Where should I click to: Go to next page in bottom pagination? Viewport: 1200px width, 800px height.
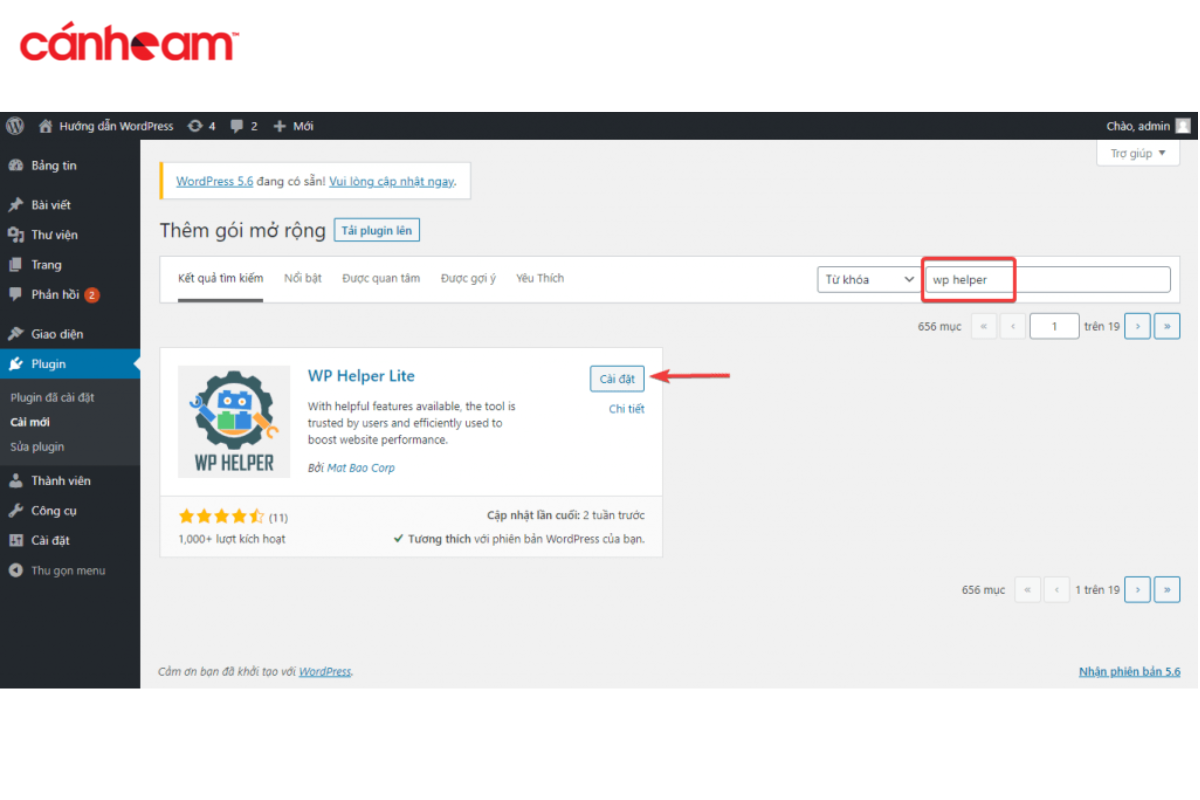(x=1137, y=590)
